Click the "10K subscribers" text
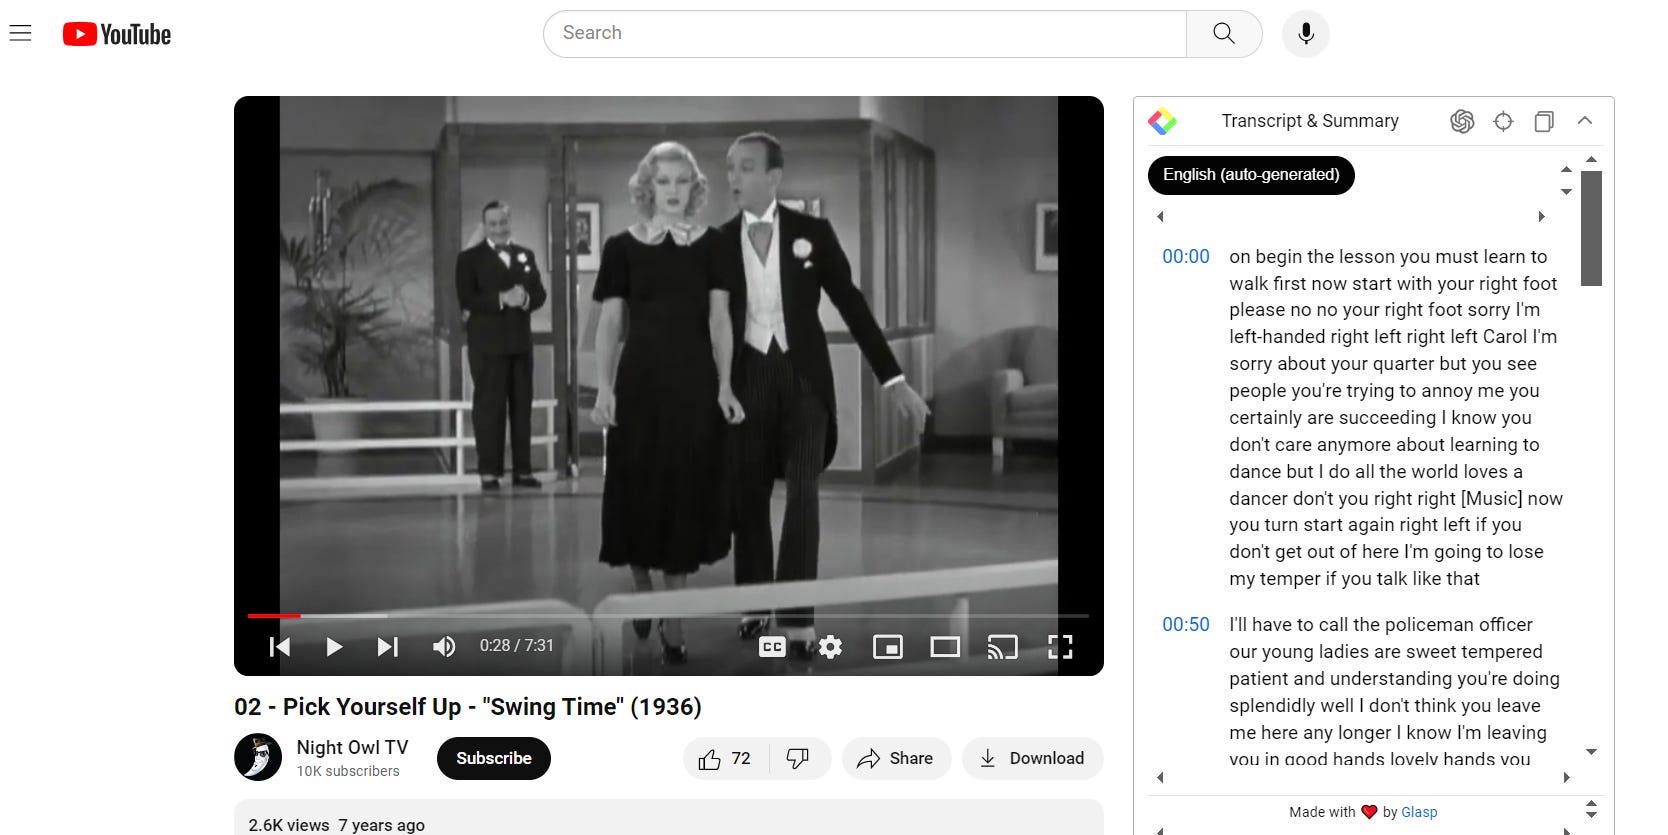Image resolution: width=1668 pixels, height=835 pixels. coord(348,771)
